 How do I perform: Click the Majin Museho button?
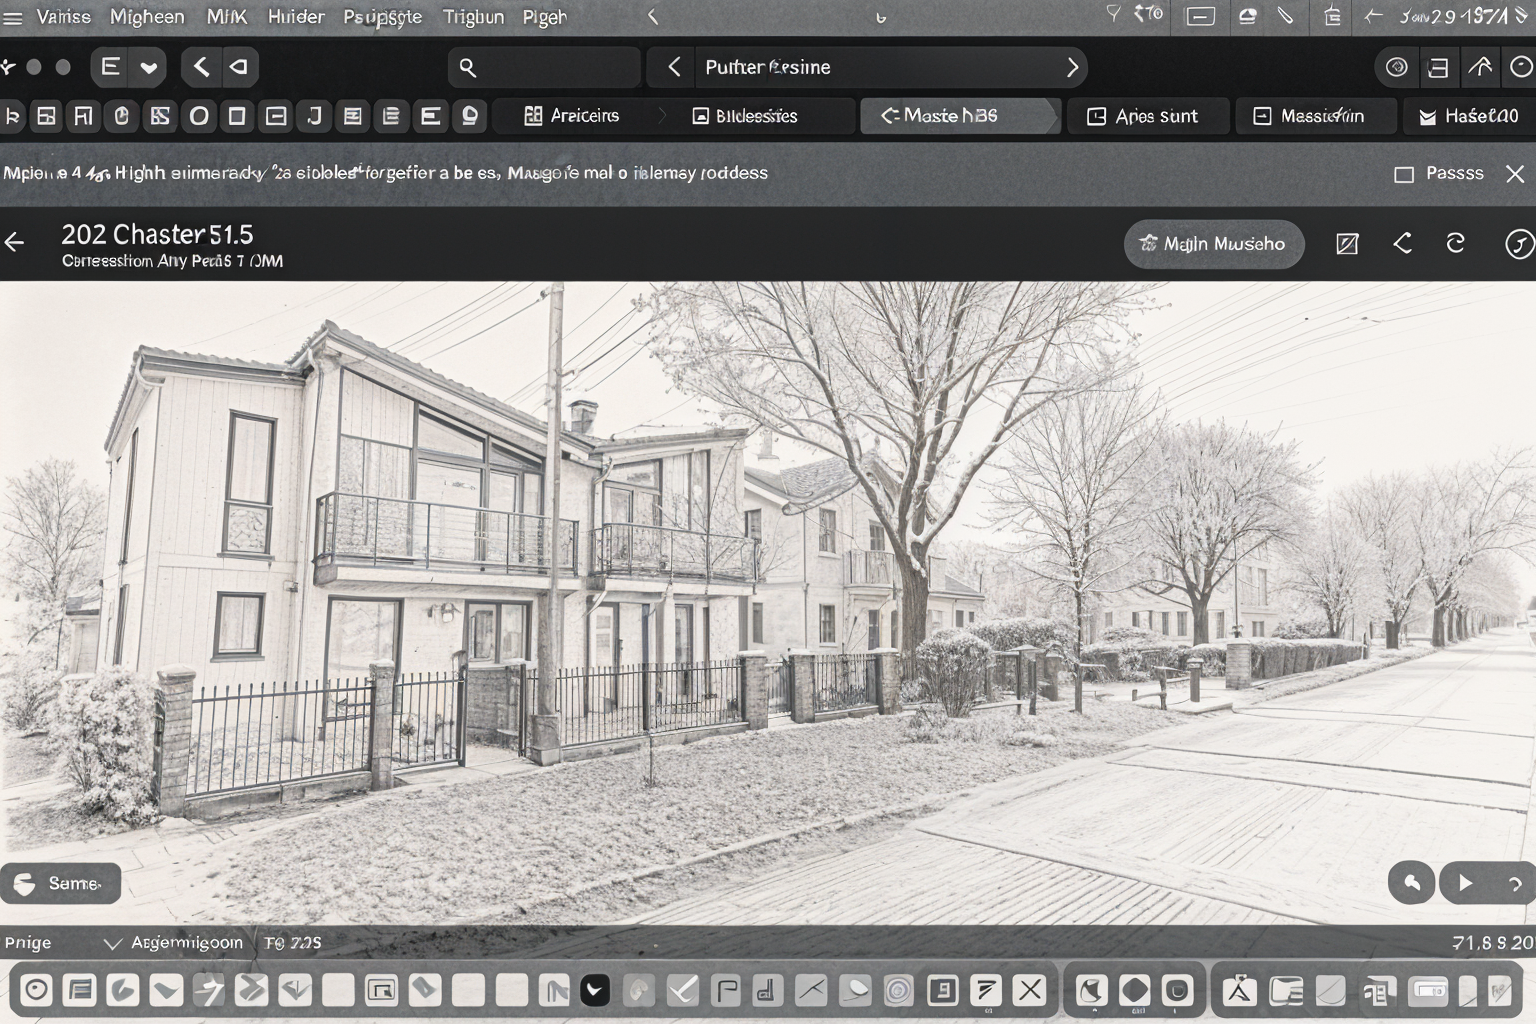(1213, 244)
